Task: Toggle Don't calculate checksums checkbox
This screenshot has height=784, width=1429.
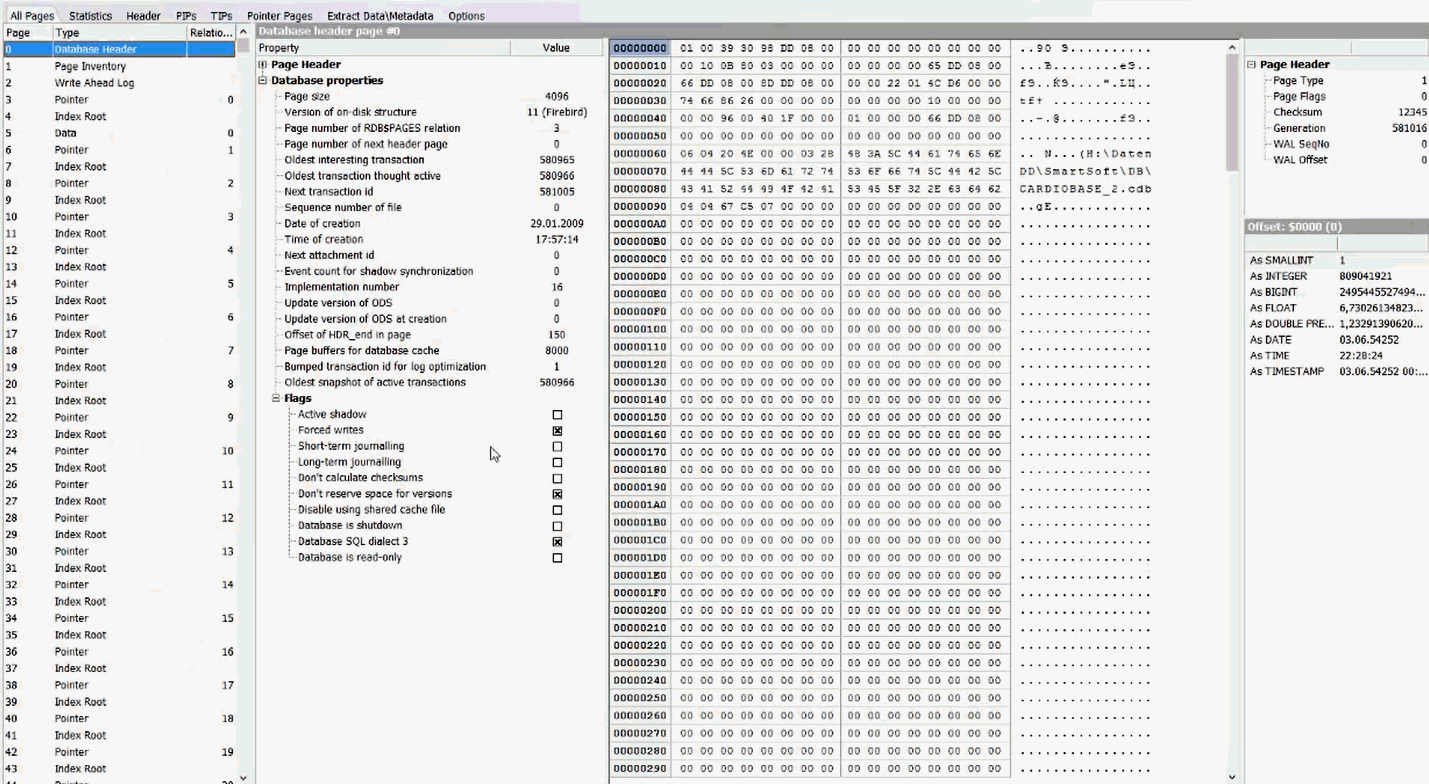Action: click(557, 478)
